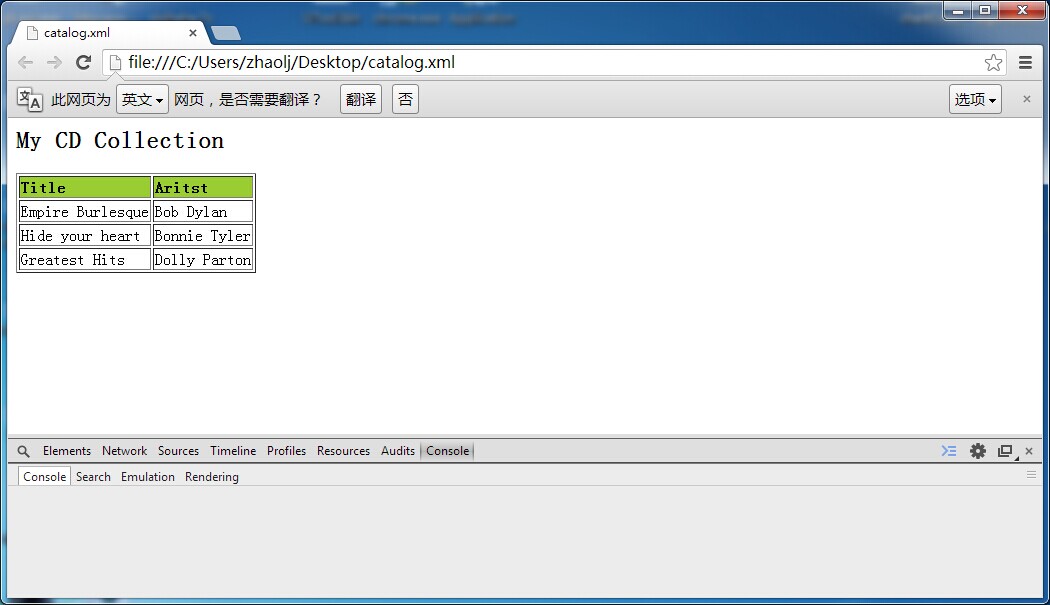
Task: Select the catalog.xml browser tab
Action: [x=109, y=33]
